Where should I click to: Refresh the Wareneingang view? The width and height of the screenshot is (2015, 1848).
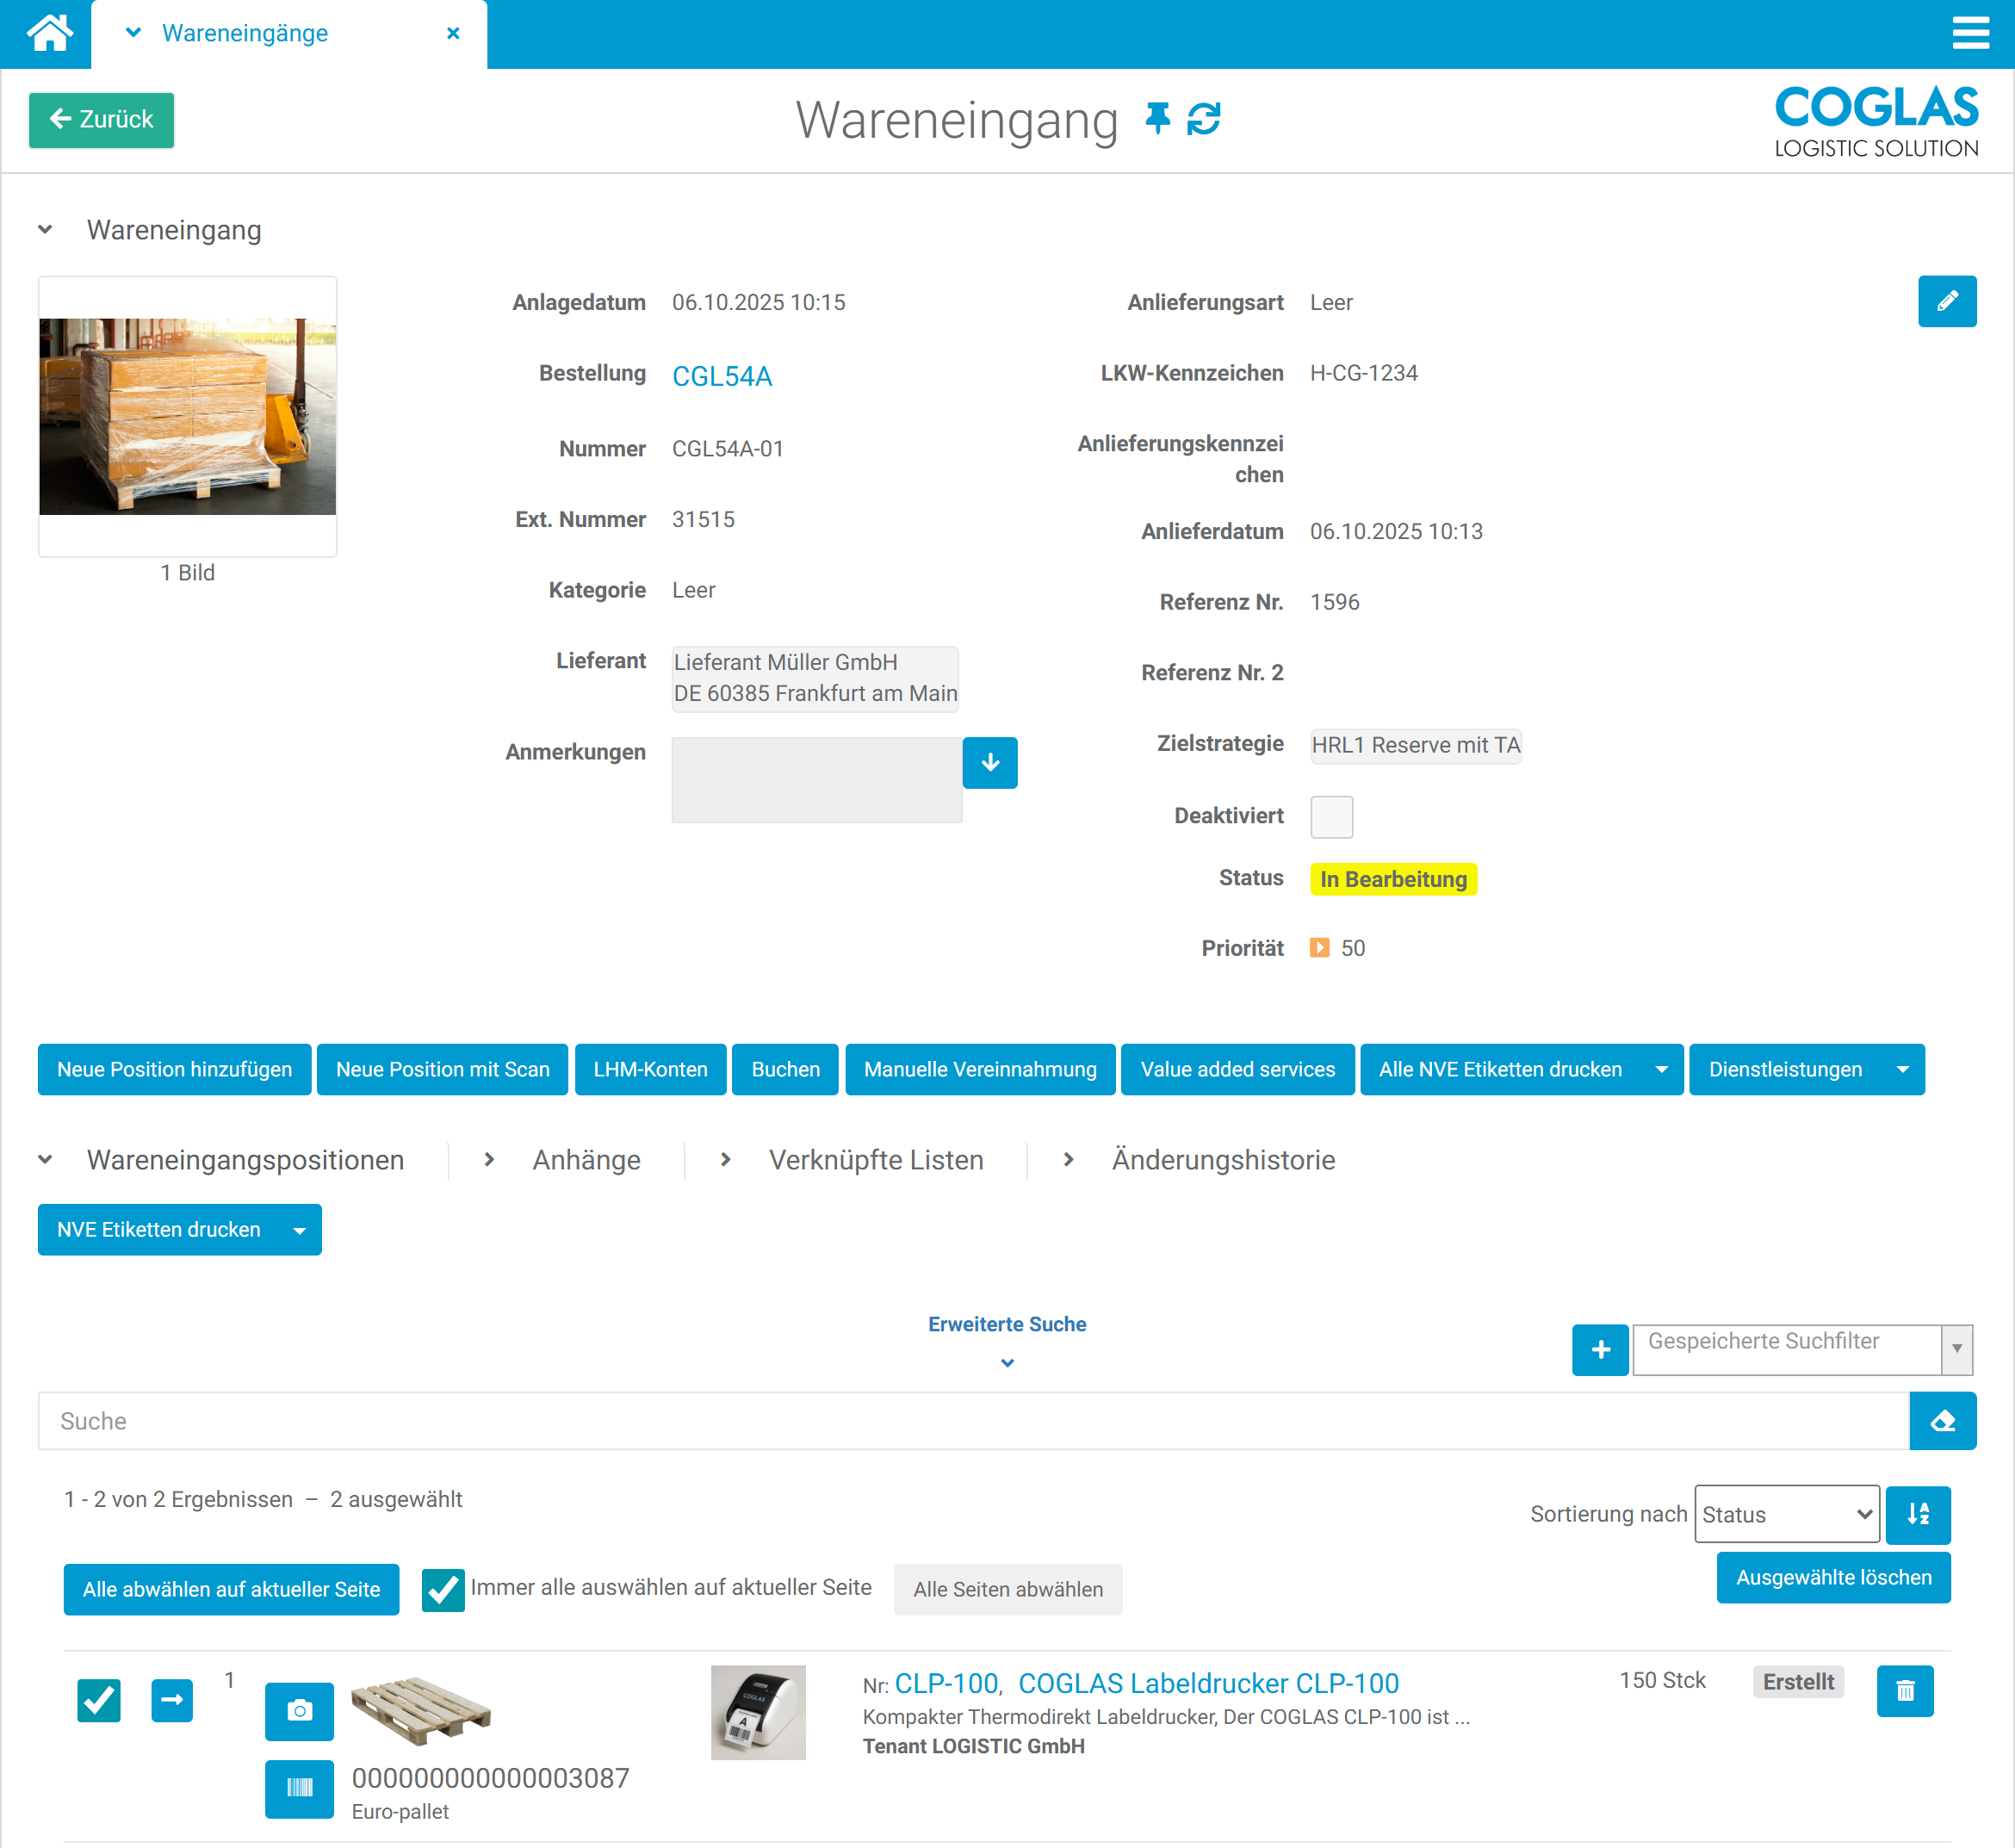point(1203,119)
